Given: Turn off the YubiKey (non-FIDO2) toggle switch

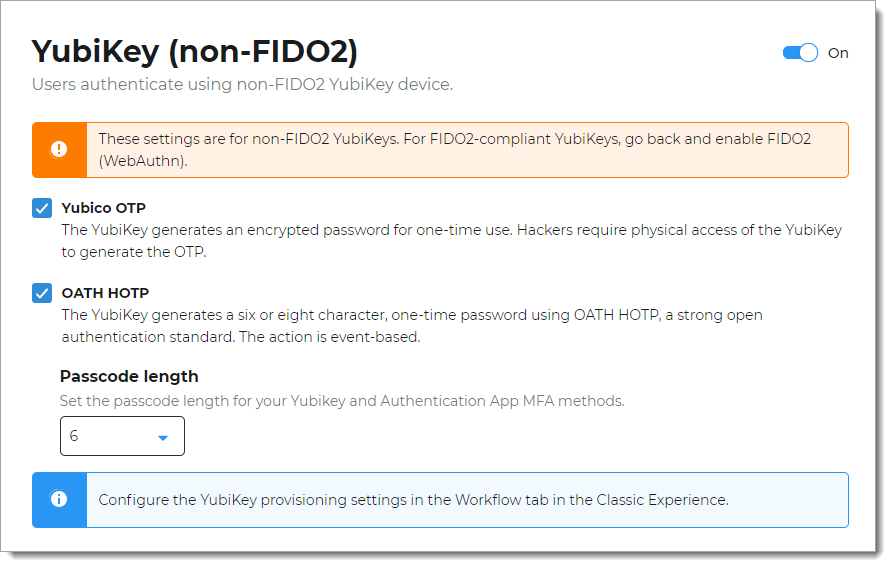Looking at the screenshot, I should (800, 53).
